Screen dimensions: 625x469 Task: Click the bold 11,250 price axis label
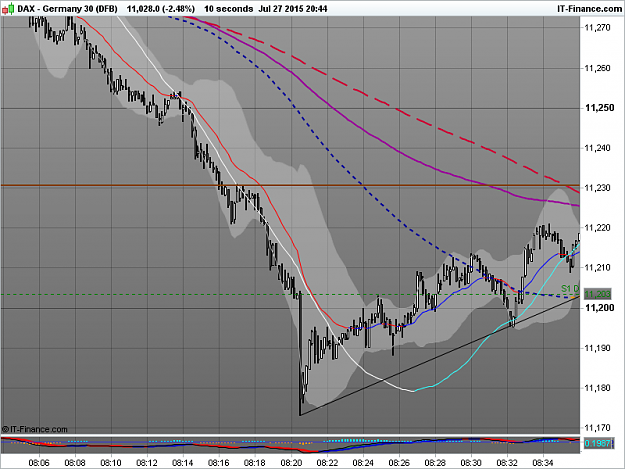[599, 108]
